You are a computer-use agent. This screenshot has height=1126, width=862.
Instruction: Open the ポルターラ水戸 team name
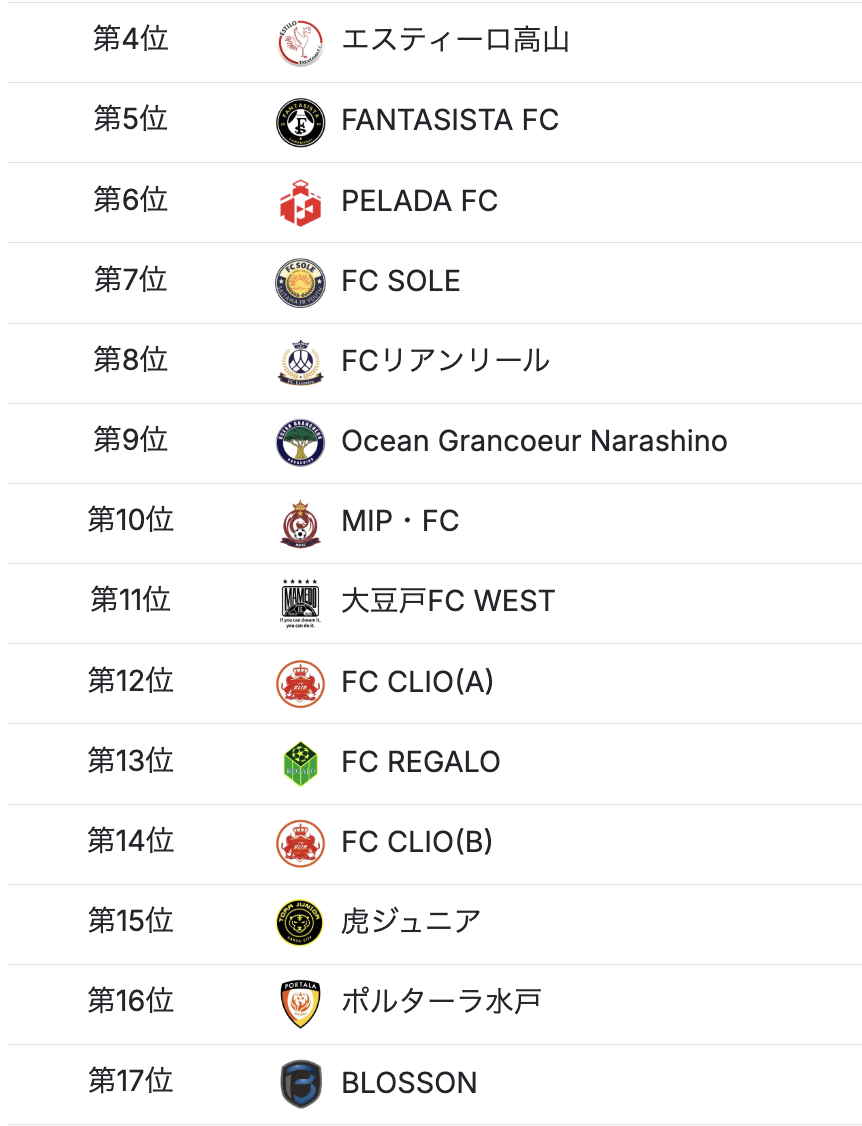click(x=441, y=1002)
